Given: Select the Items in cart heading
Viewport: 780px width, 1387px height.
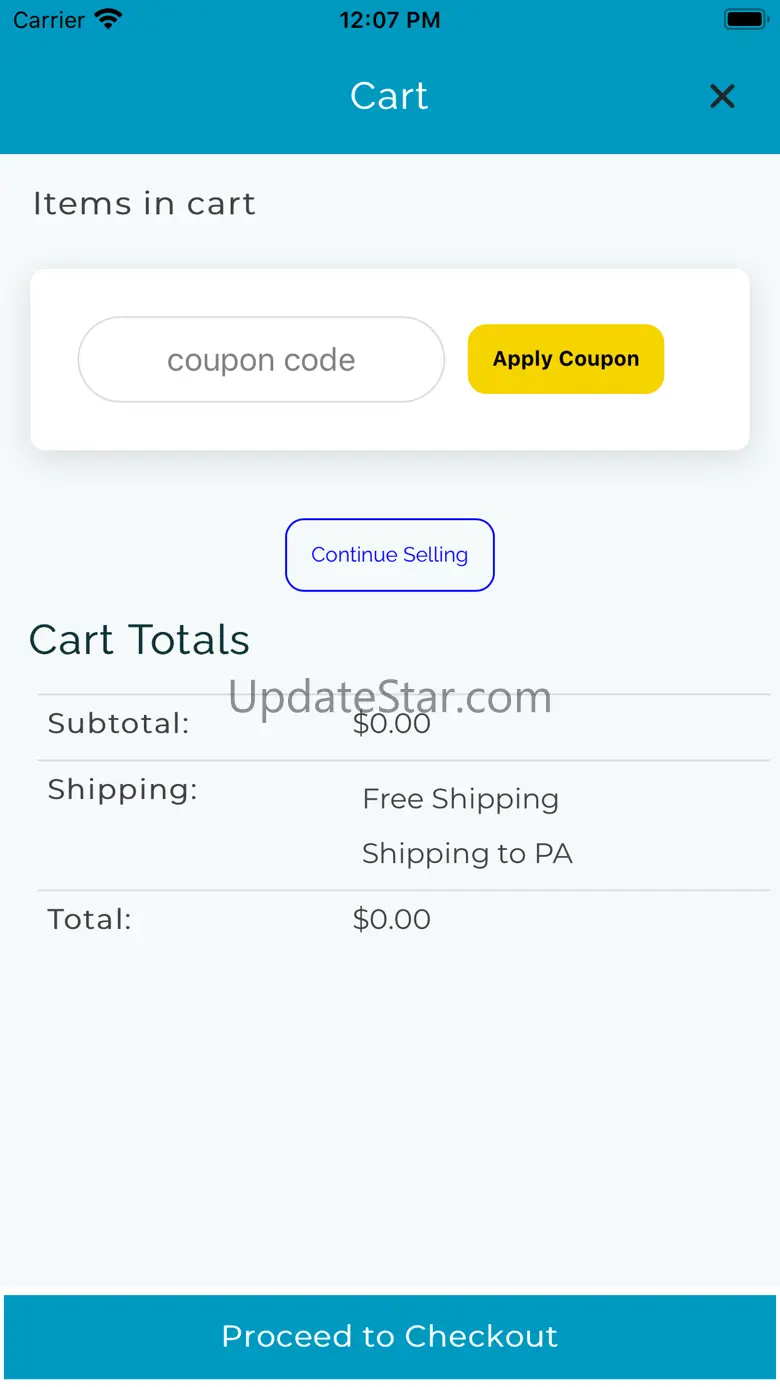Looking at the screenshot, I should (144, 204).
